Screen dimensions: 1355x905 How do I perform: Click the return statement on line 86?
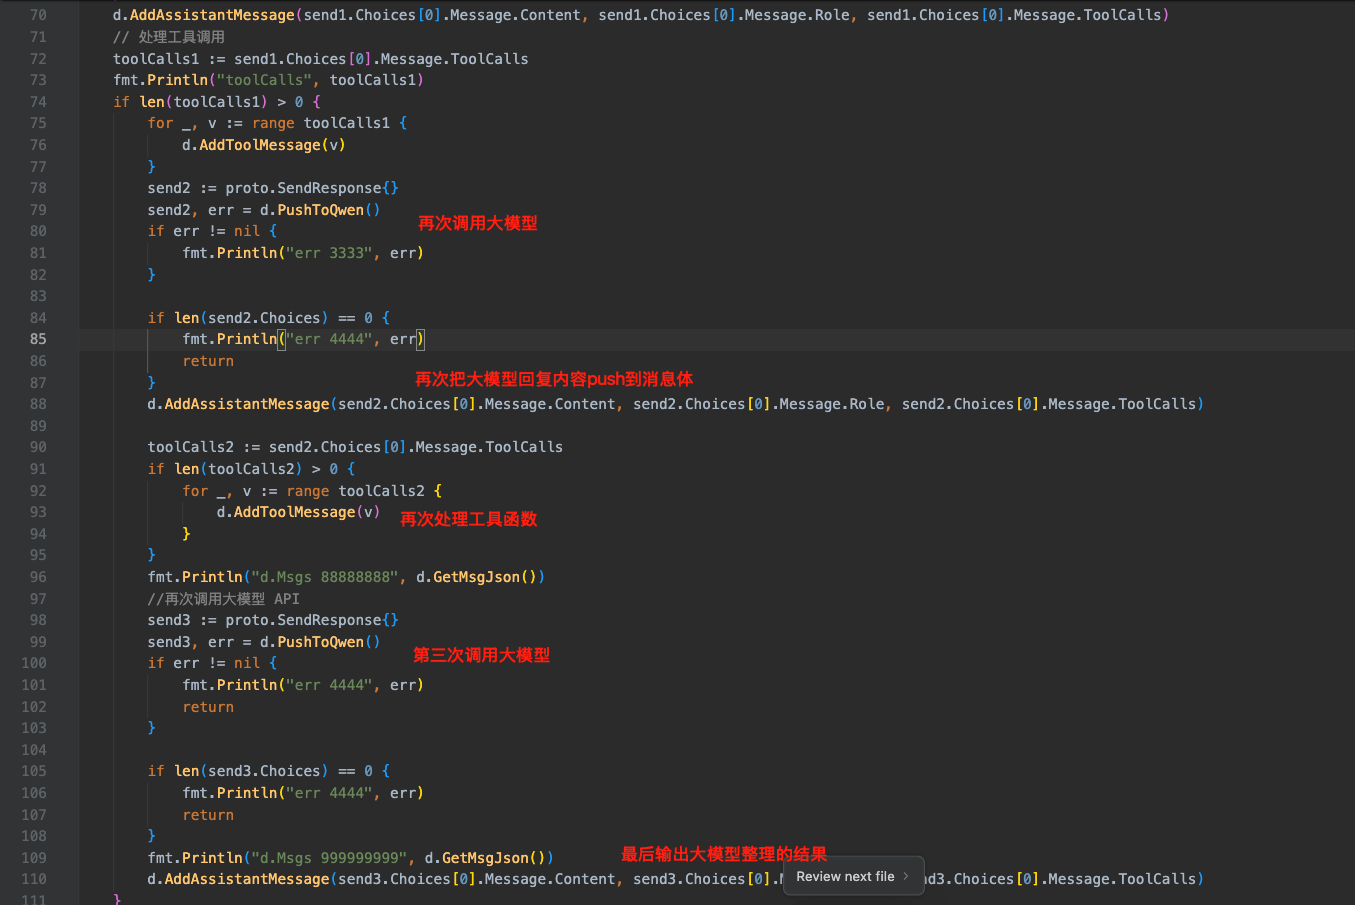208,361
